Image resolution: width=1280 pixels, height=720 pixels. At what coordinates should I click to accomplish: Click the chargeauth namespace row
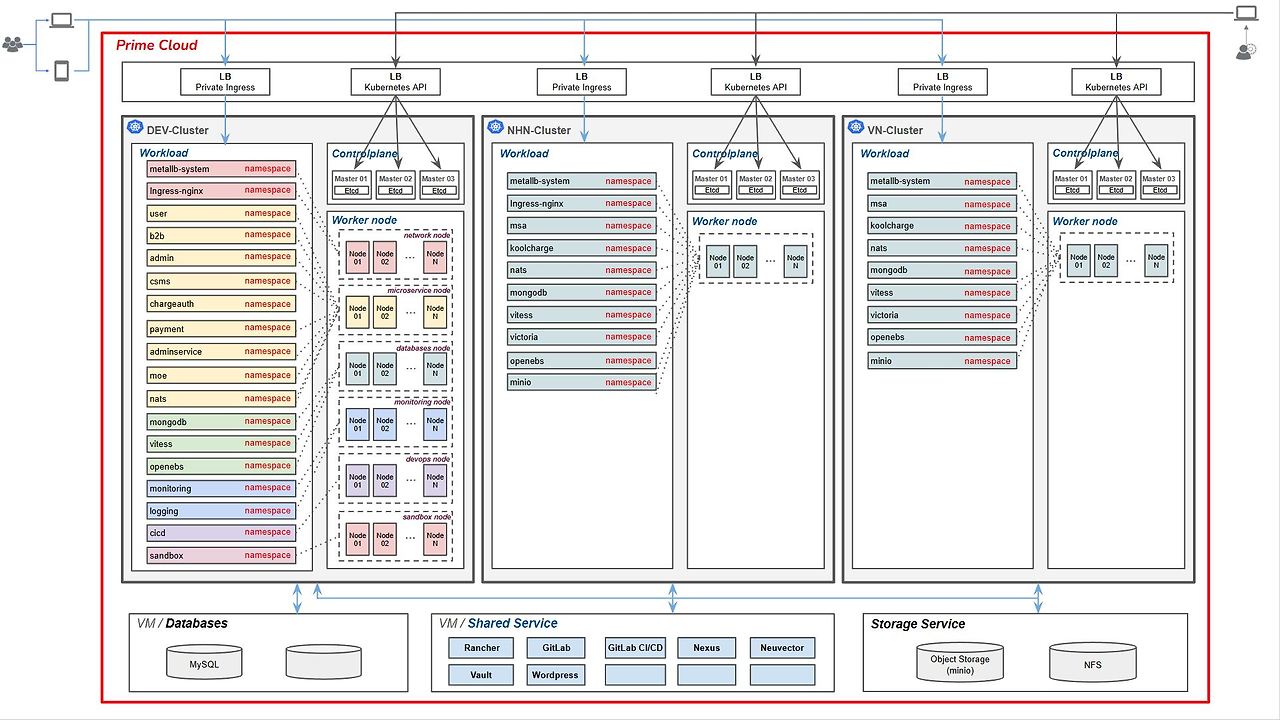tap(221, 304)
